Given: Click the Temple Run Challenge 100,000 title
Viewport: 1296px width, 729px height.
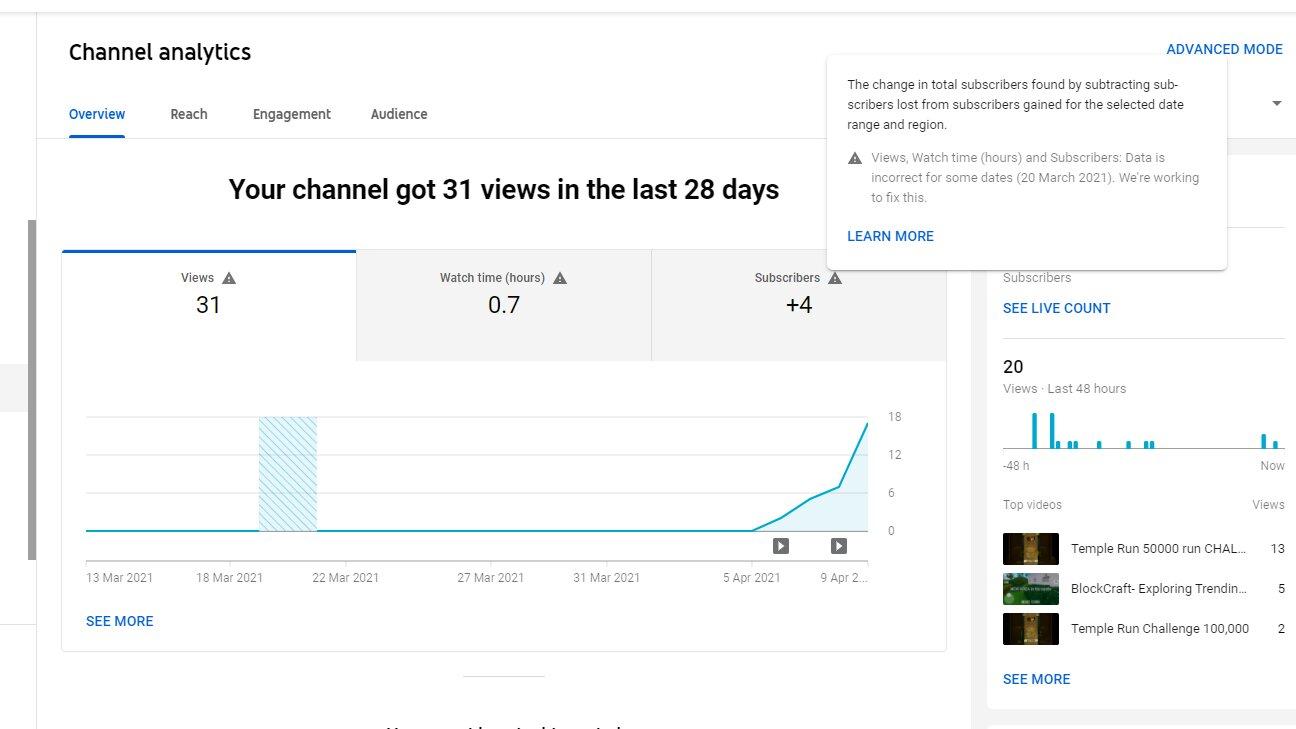Looking at the screenshot, I should point(1160,629).
